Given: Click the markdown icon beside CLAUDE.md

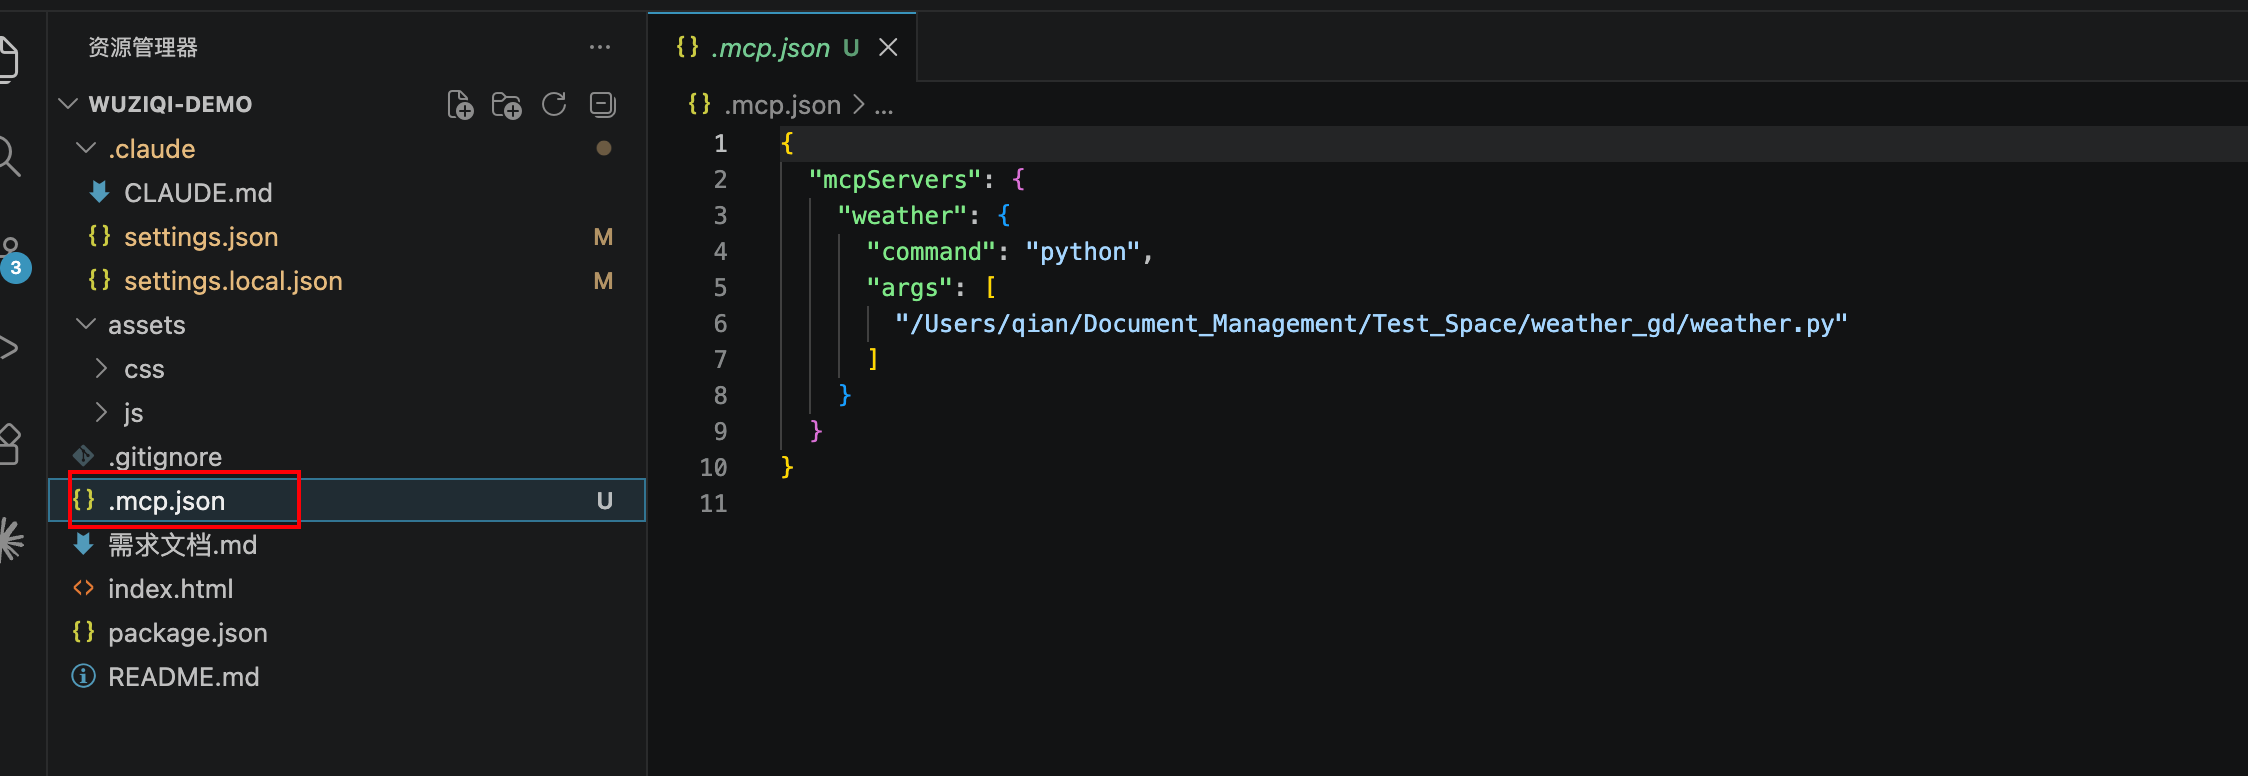Looking at the screenshot, I should click(100, 192).
